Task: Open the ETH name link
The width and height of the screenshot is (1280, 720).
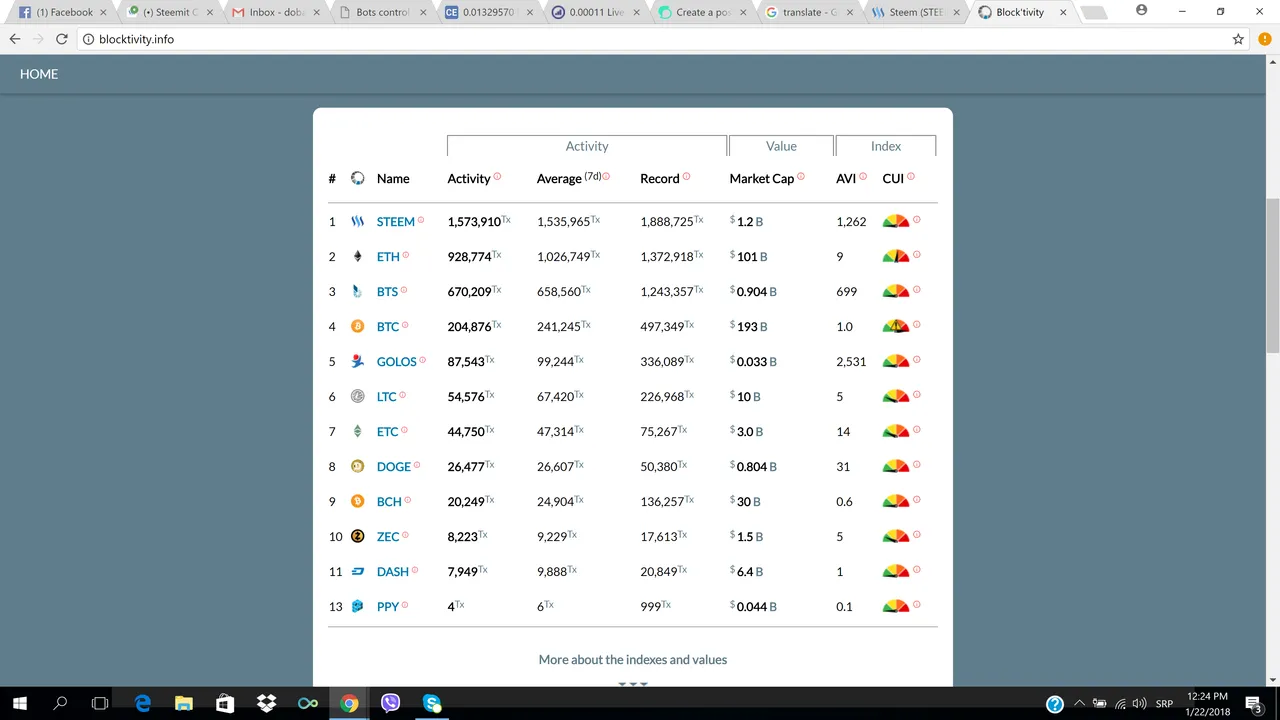Action: point(388,257)
